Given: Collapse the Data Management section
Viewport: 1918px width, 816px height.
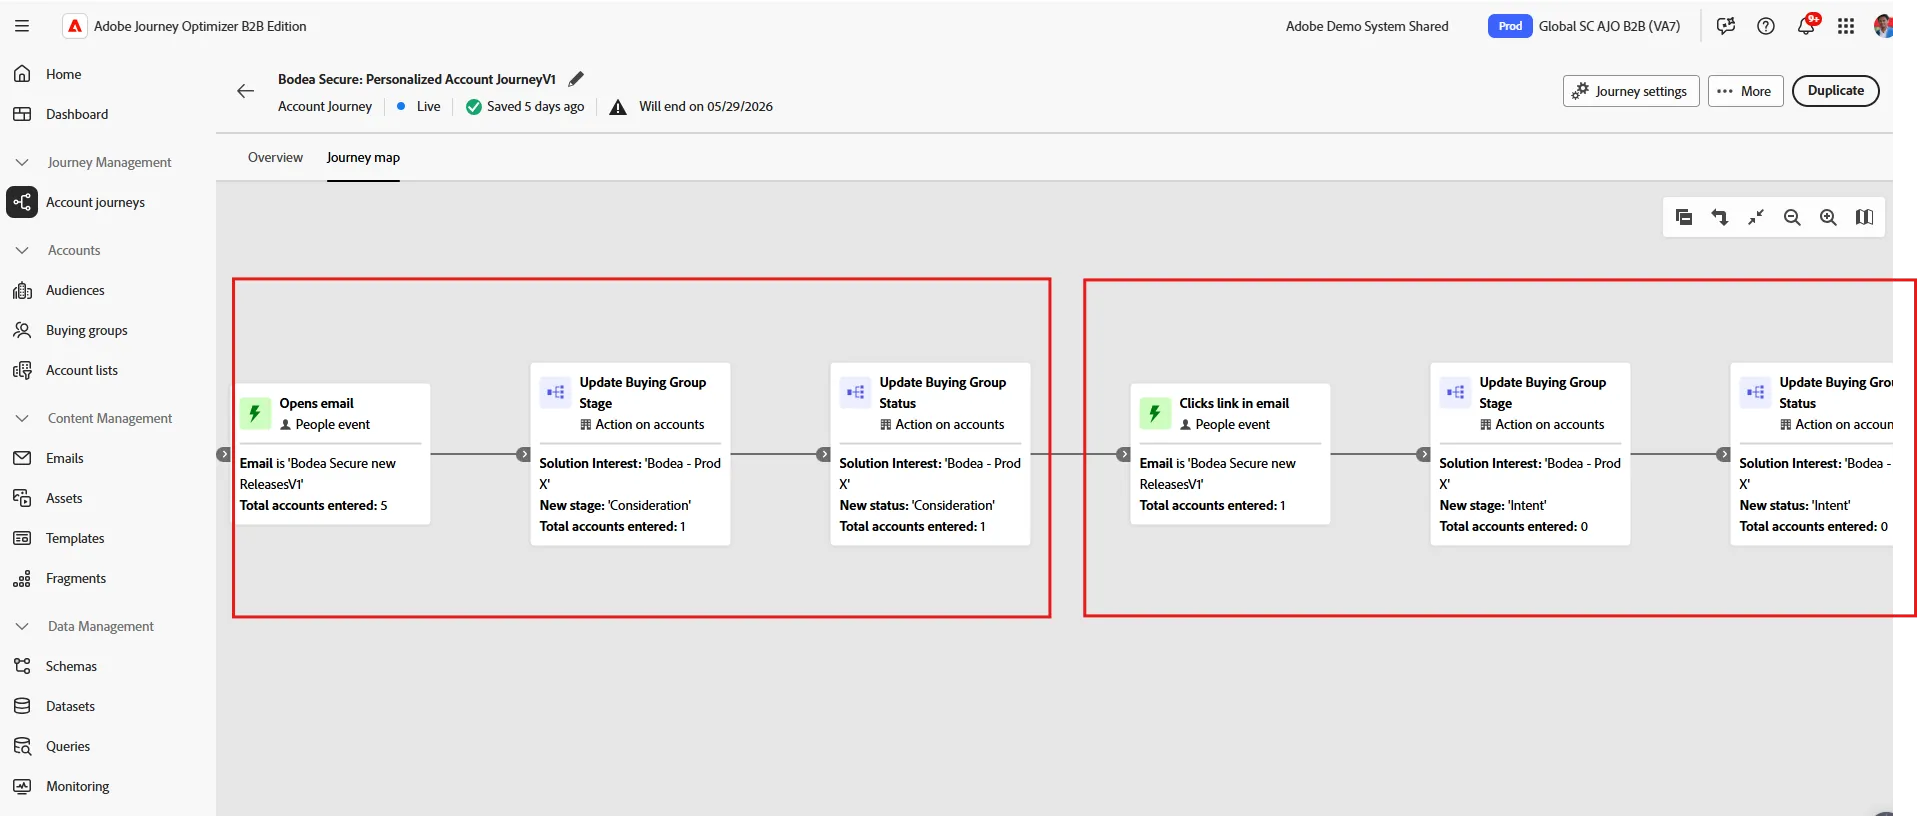Looking at the screenshot, I should pyautogui.click(x=22, y=626).
